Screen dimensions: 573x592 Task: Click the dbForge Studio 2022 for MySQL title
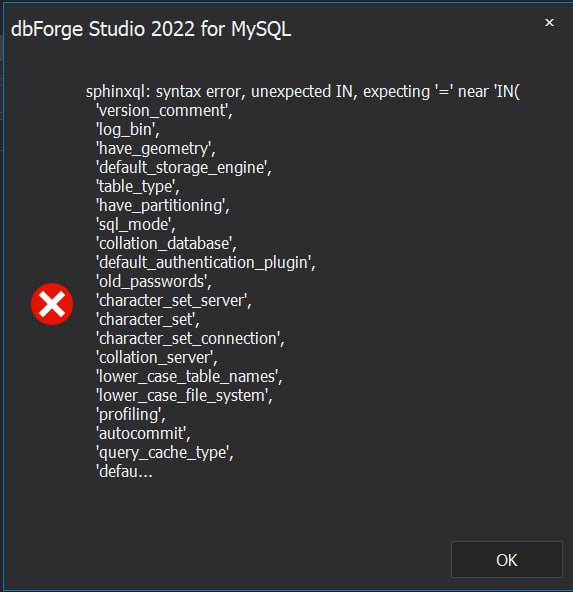[x=151, y=29]
